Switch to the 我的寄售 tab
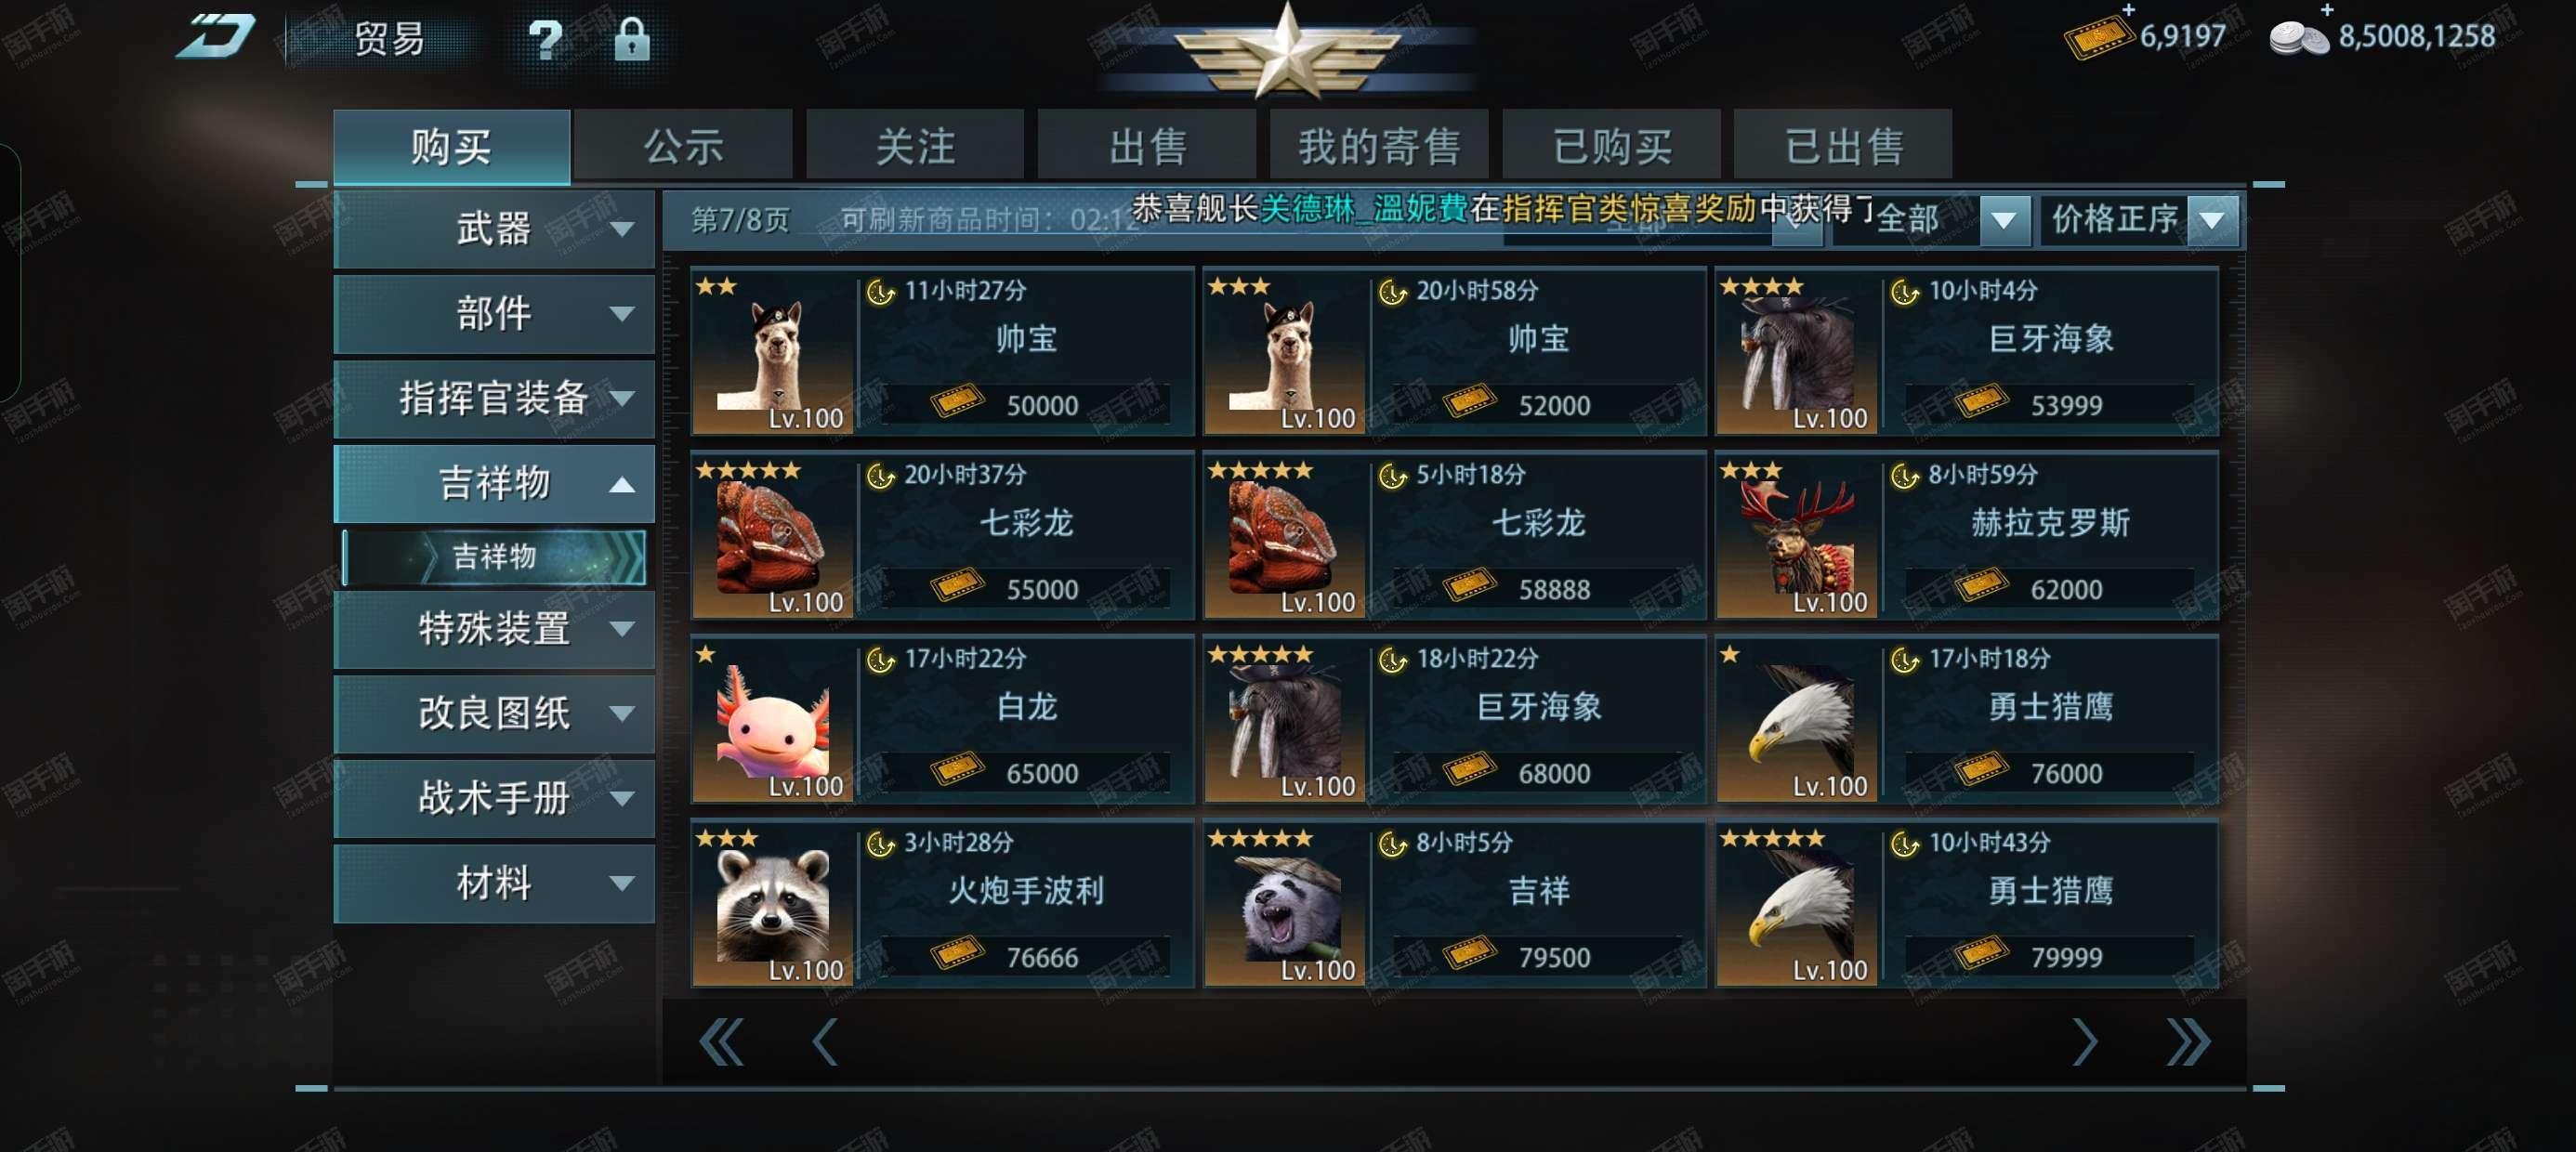The image size is (2576, 1152). tap(1379, 147)
